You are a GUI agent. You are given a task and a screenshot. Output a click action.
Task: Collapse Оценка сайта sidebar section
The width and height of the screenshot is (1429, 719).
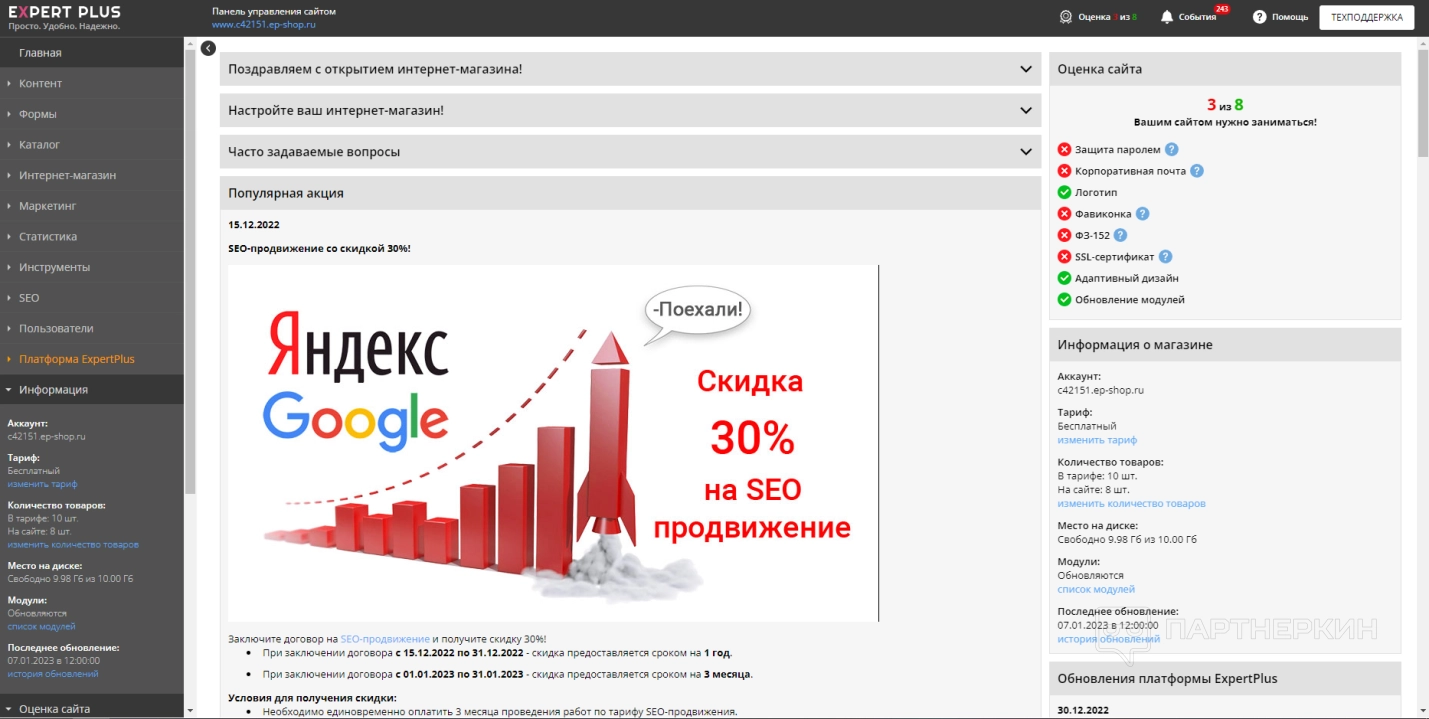[91, 708]
